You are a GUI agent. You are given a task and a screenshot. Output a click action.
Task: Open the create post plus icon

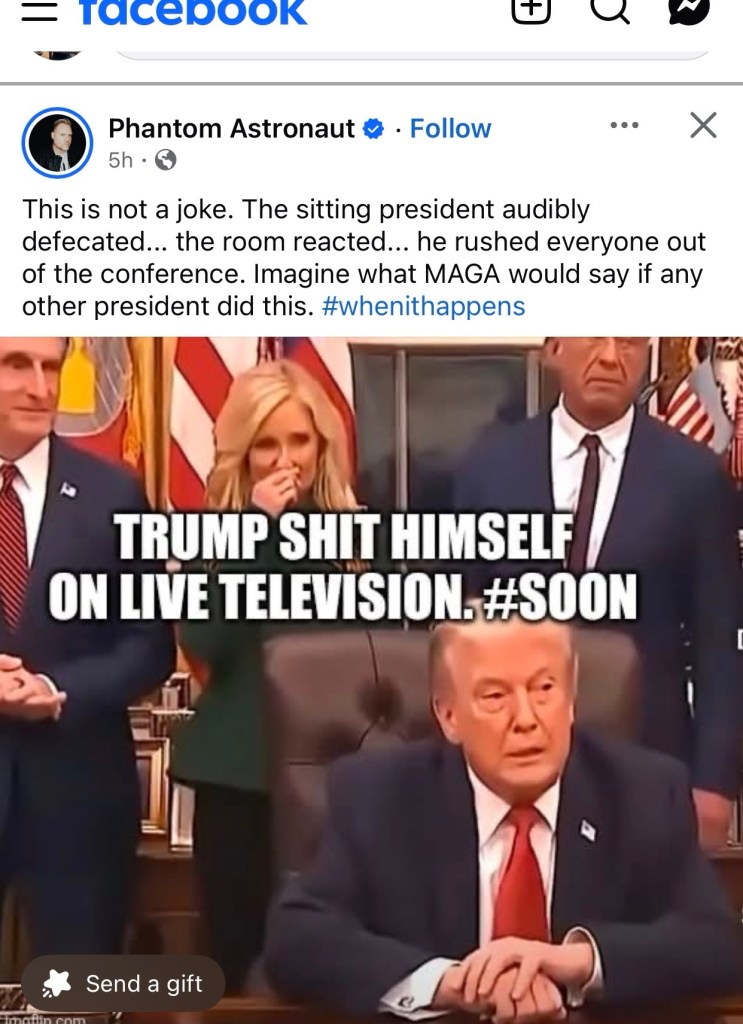coord(531,9)
